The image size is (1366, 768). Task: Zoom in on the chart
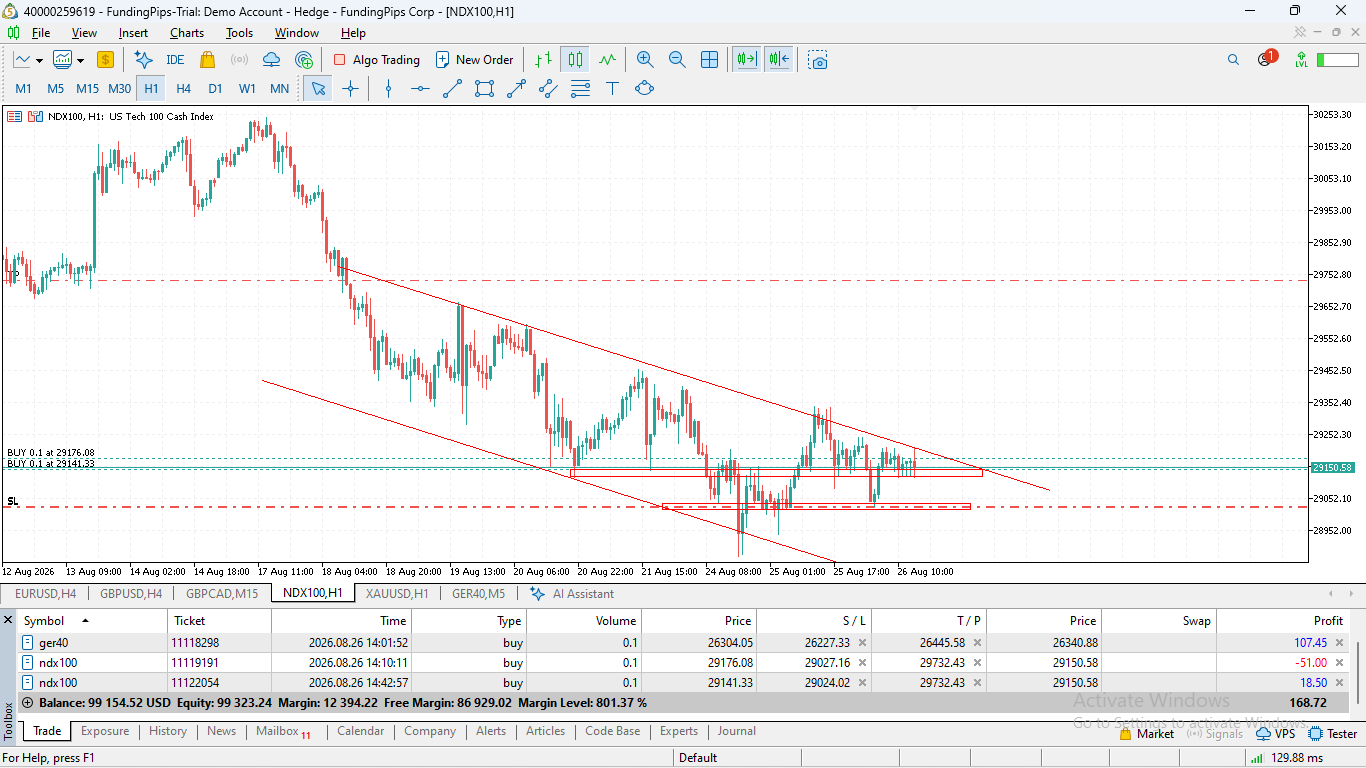click(645, 60)
